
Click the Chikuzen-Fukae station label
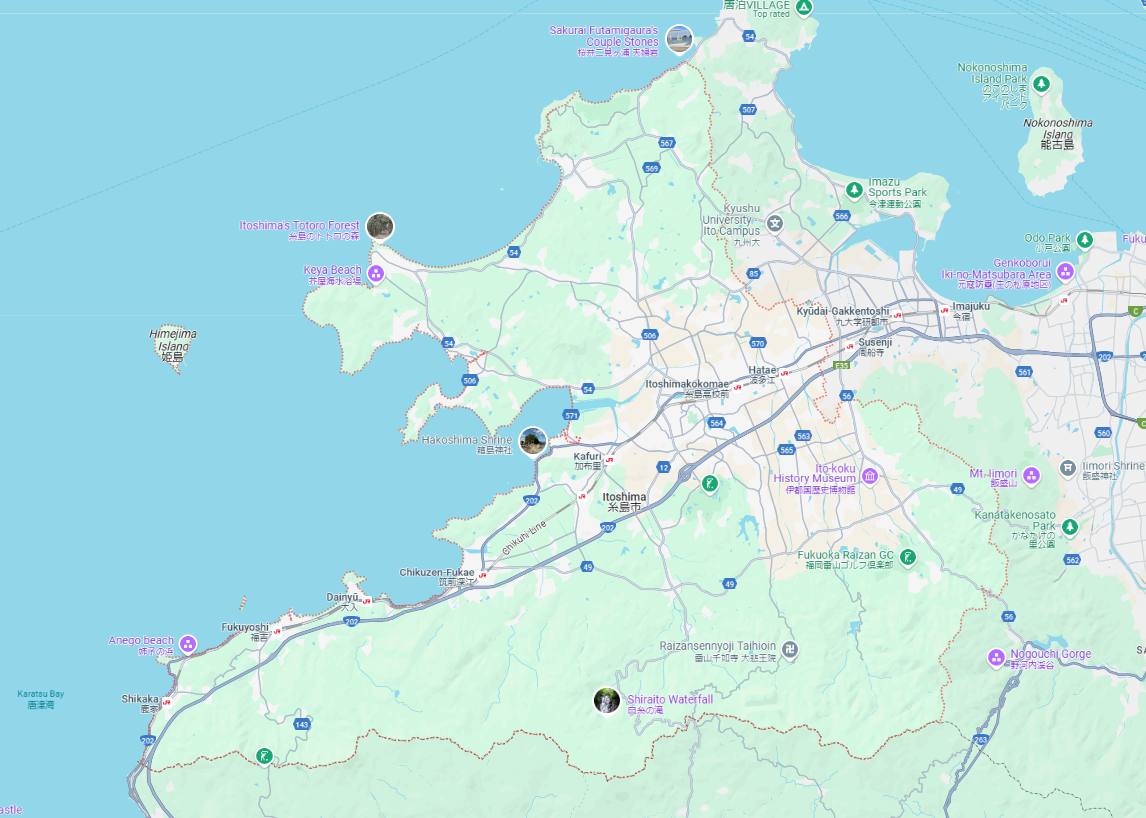tap(437, 573)
